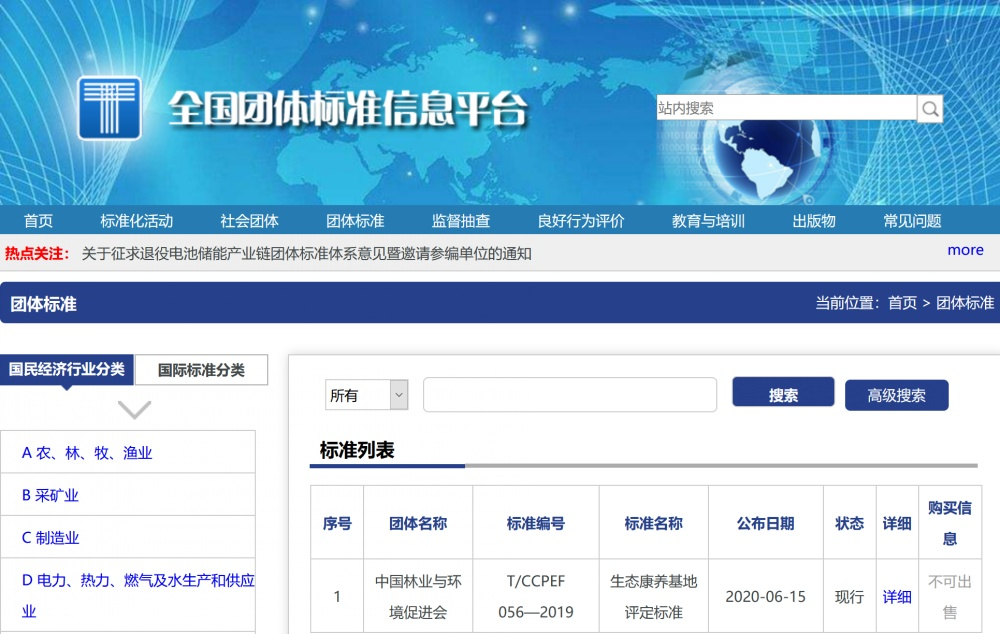
Task: Click the 高级搜索 button
Action: (x=897, y=395)
